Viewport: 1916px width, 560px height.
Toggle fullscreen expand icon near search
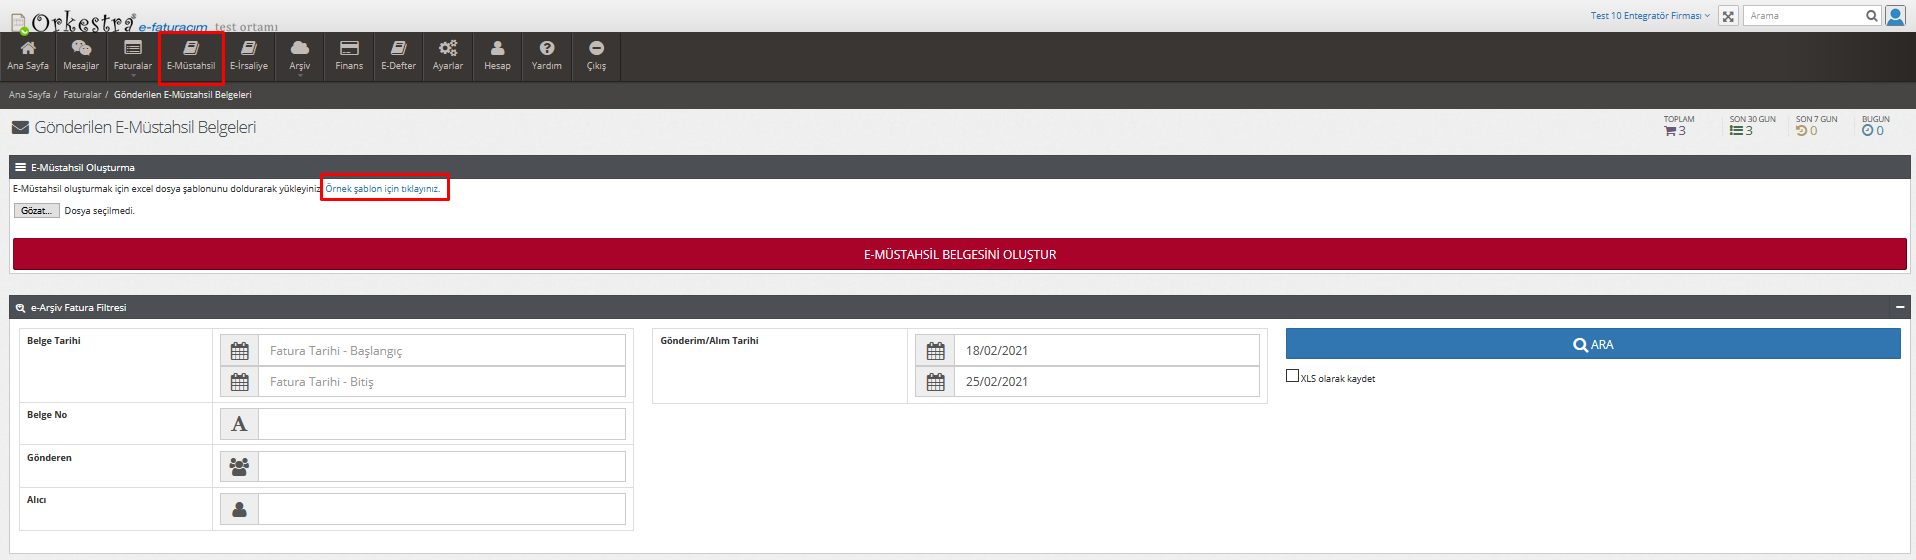coord(1728,16)
